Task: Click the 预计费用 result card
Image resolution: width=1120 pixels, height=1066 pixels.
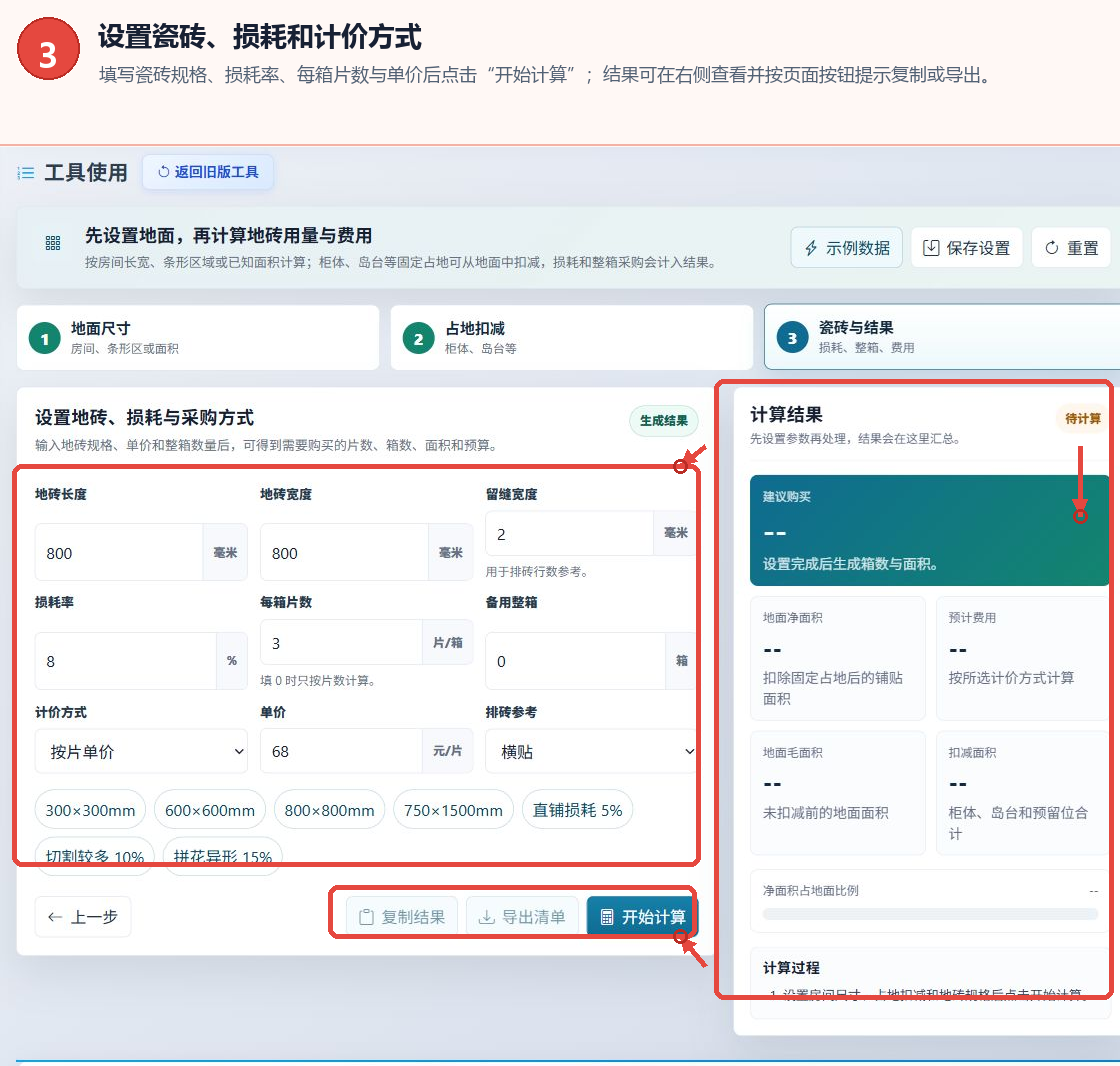Action: click(1023, 658)
